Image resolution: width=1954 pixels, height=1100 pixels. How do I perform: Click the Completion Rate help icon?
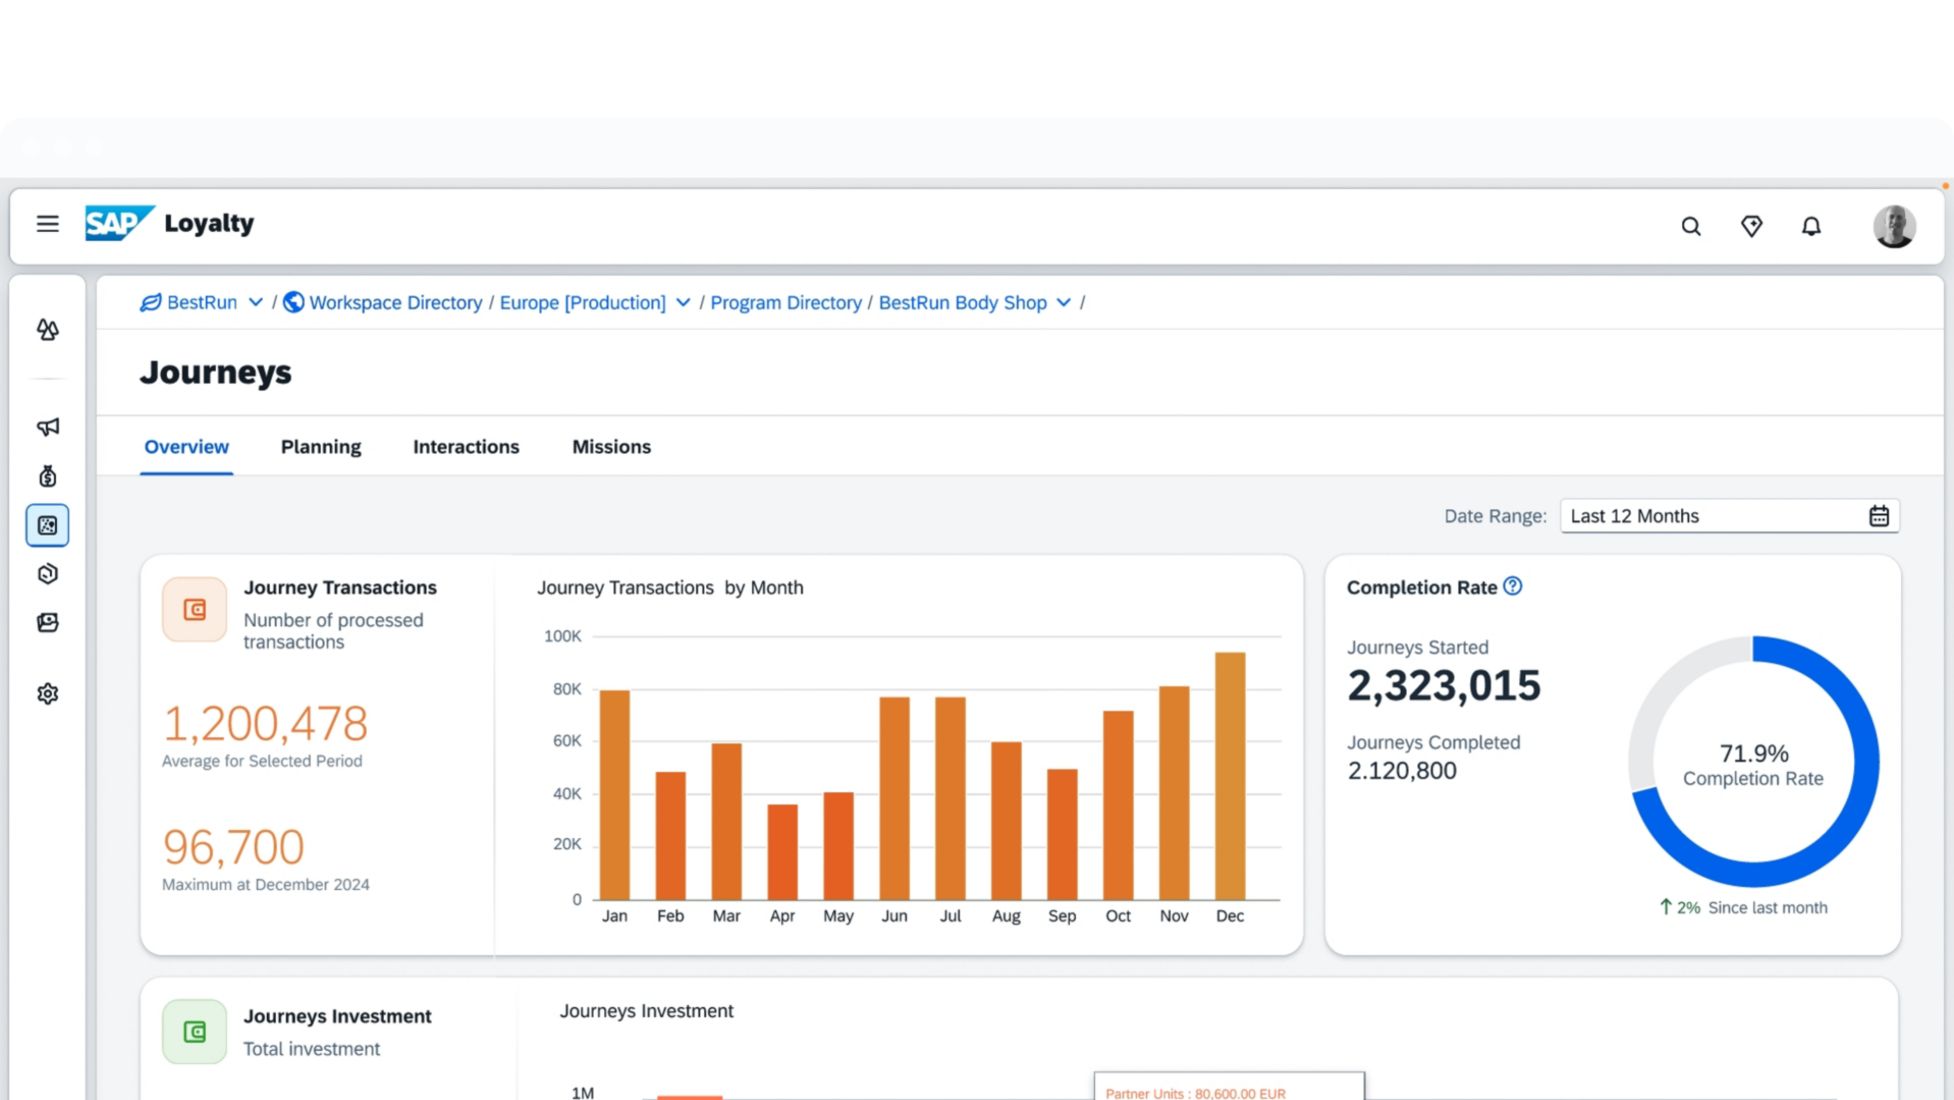[x=1513, y=587]
